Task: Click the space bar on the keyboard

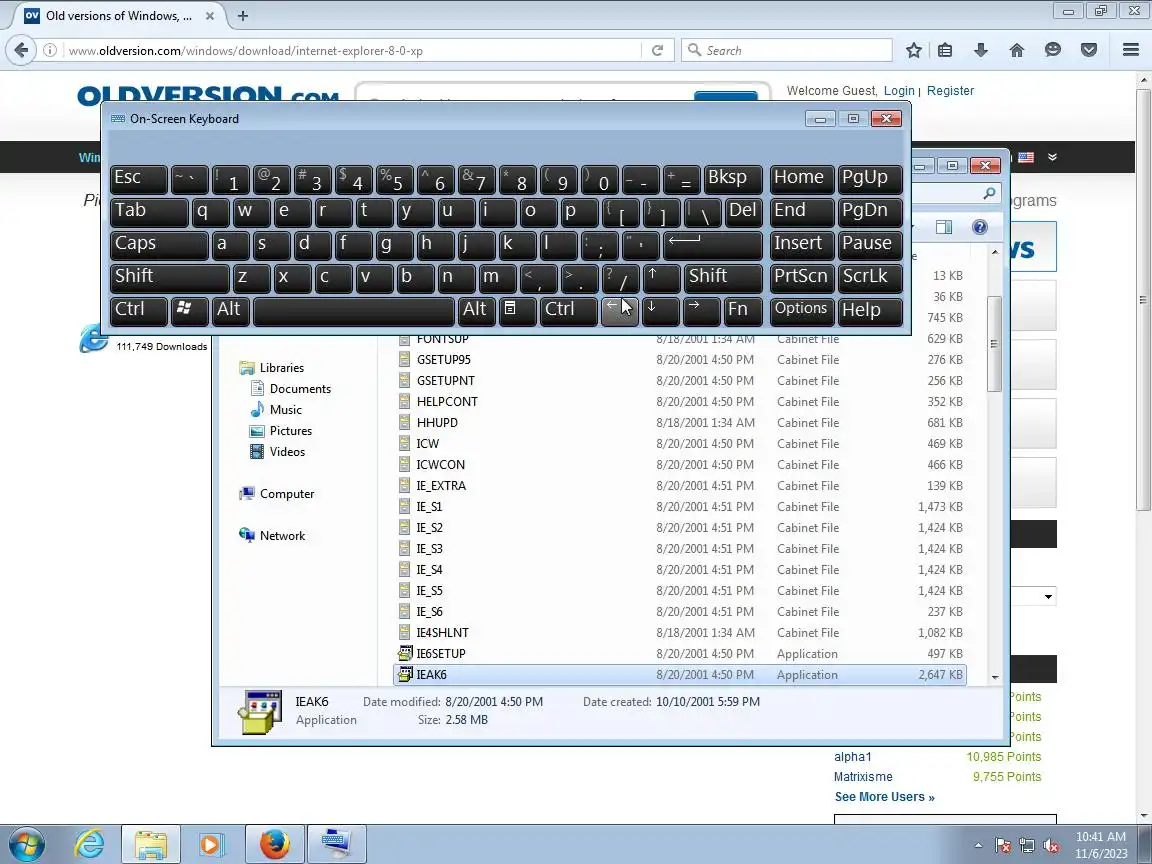Action: 353,311
